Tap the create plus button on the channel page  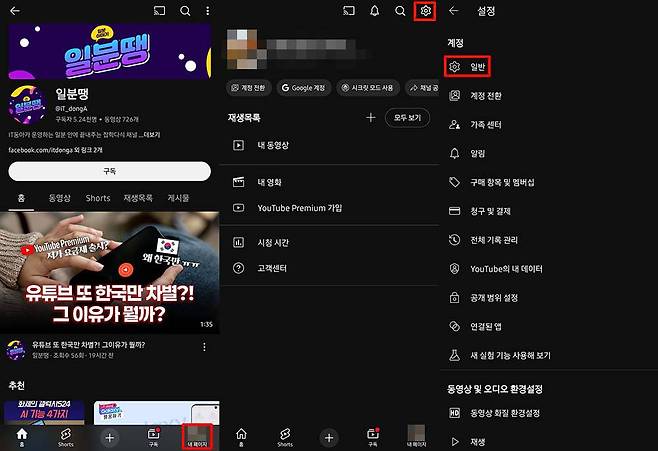(110, 438)
